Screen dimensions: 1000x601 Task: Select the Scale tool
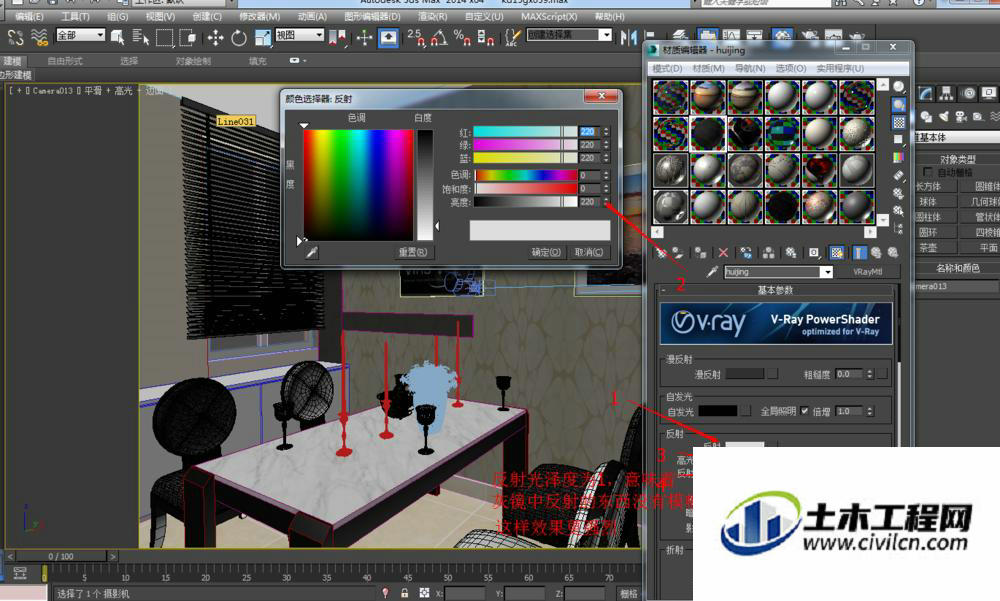263,38
